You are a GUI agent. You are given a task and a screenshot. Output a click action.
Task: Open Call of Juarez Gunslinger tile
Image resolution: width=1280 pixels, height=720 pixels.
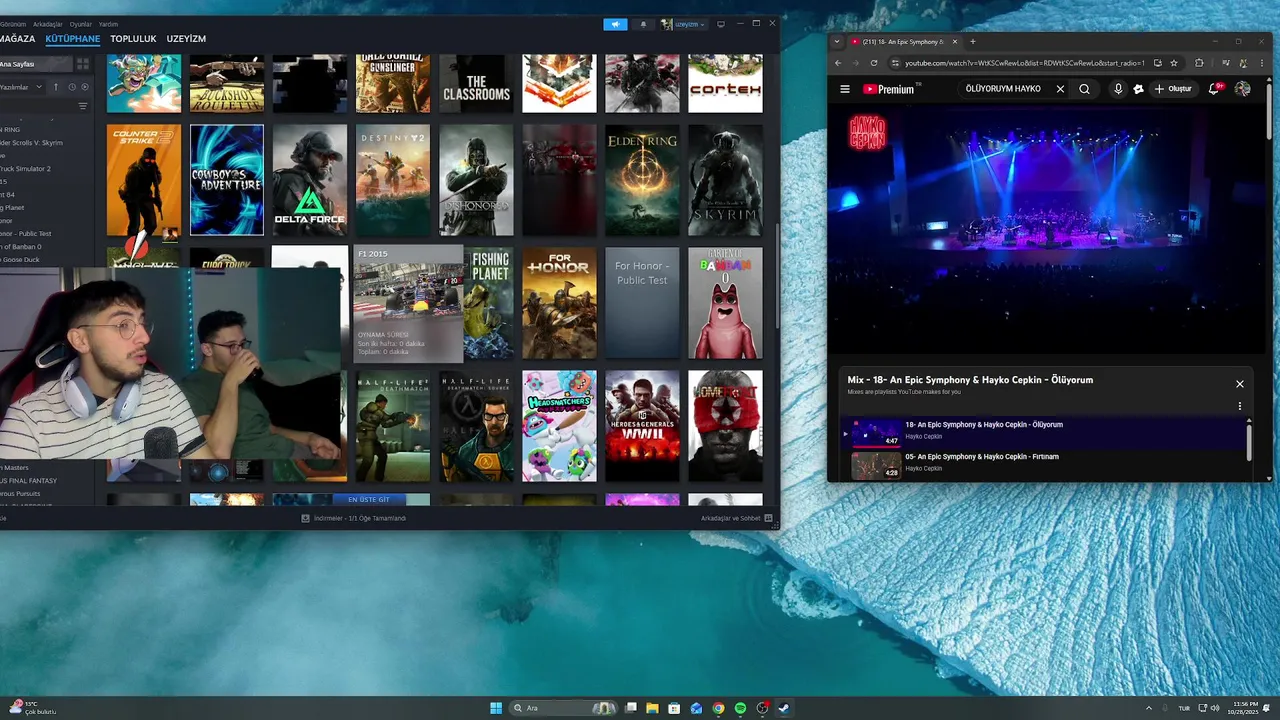coord(393,84)
